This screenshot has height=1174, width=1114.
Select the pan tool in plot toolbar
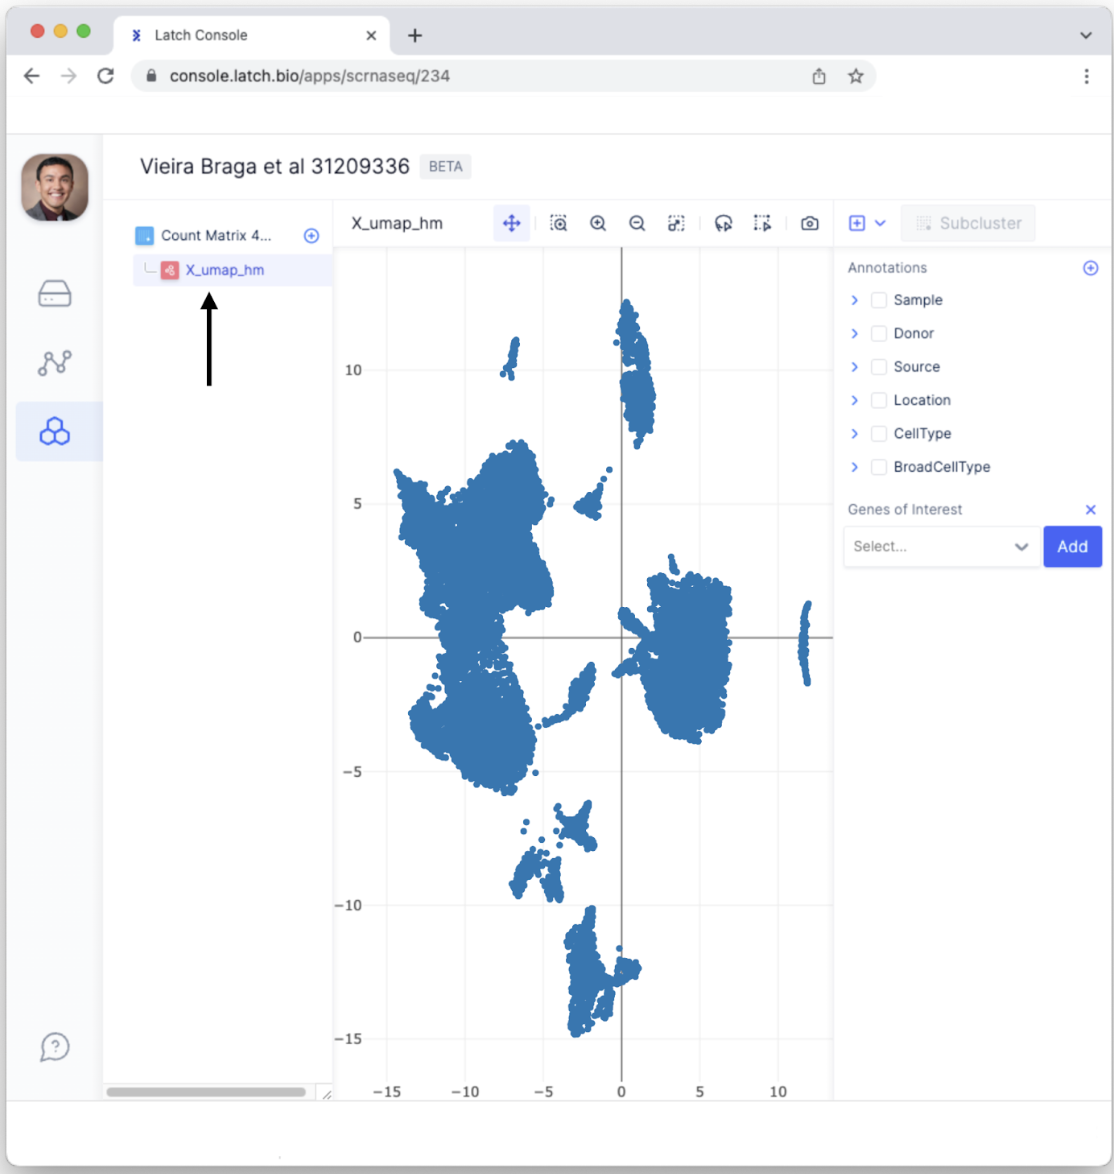point(511,223)
